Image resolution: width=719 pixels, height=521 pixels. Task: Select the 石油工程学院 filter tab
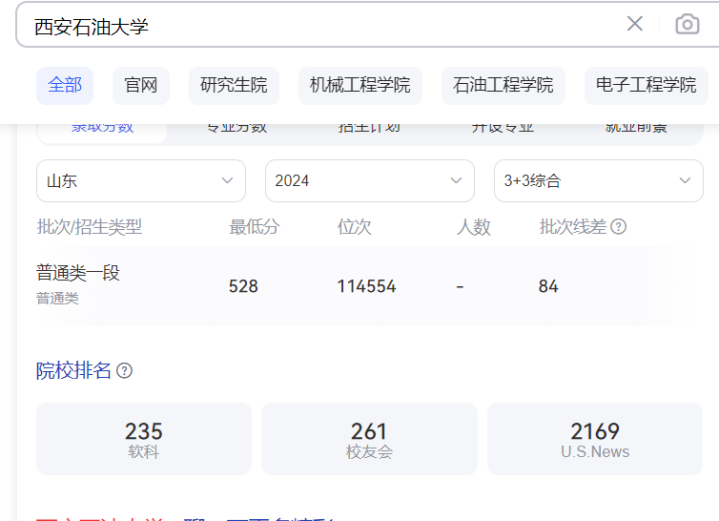[503, 85]
